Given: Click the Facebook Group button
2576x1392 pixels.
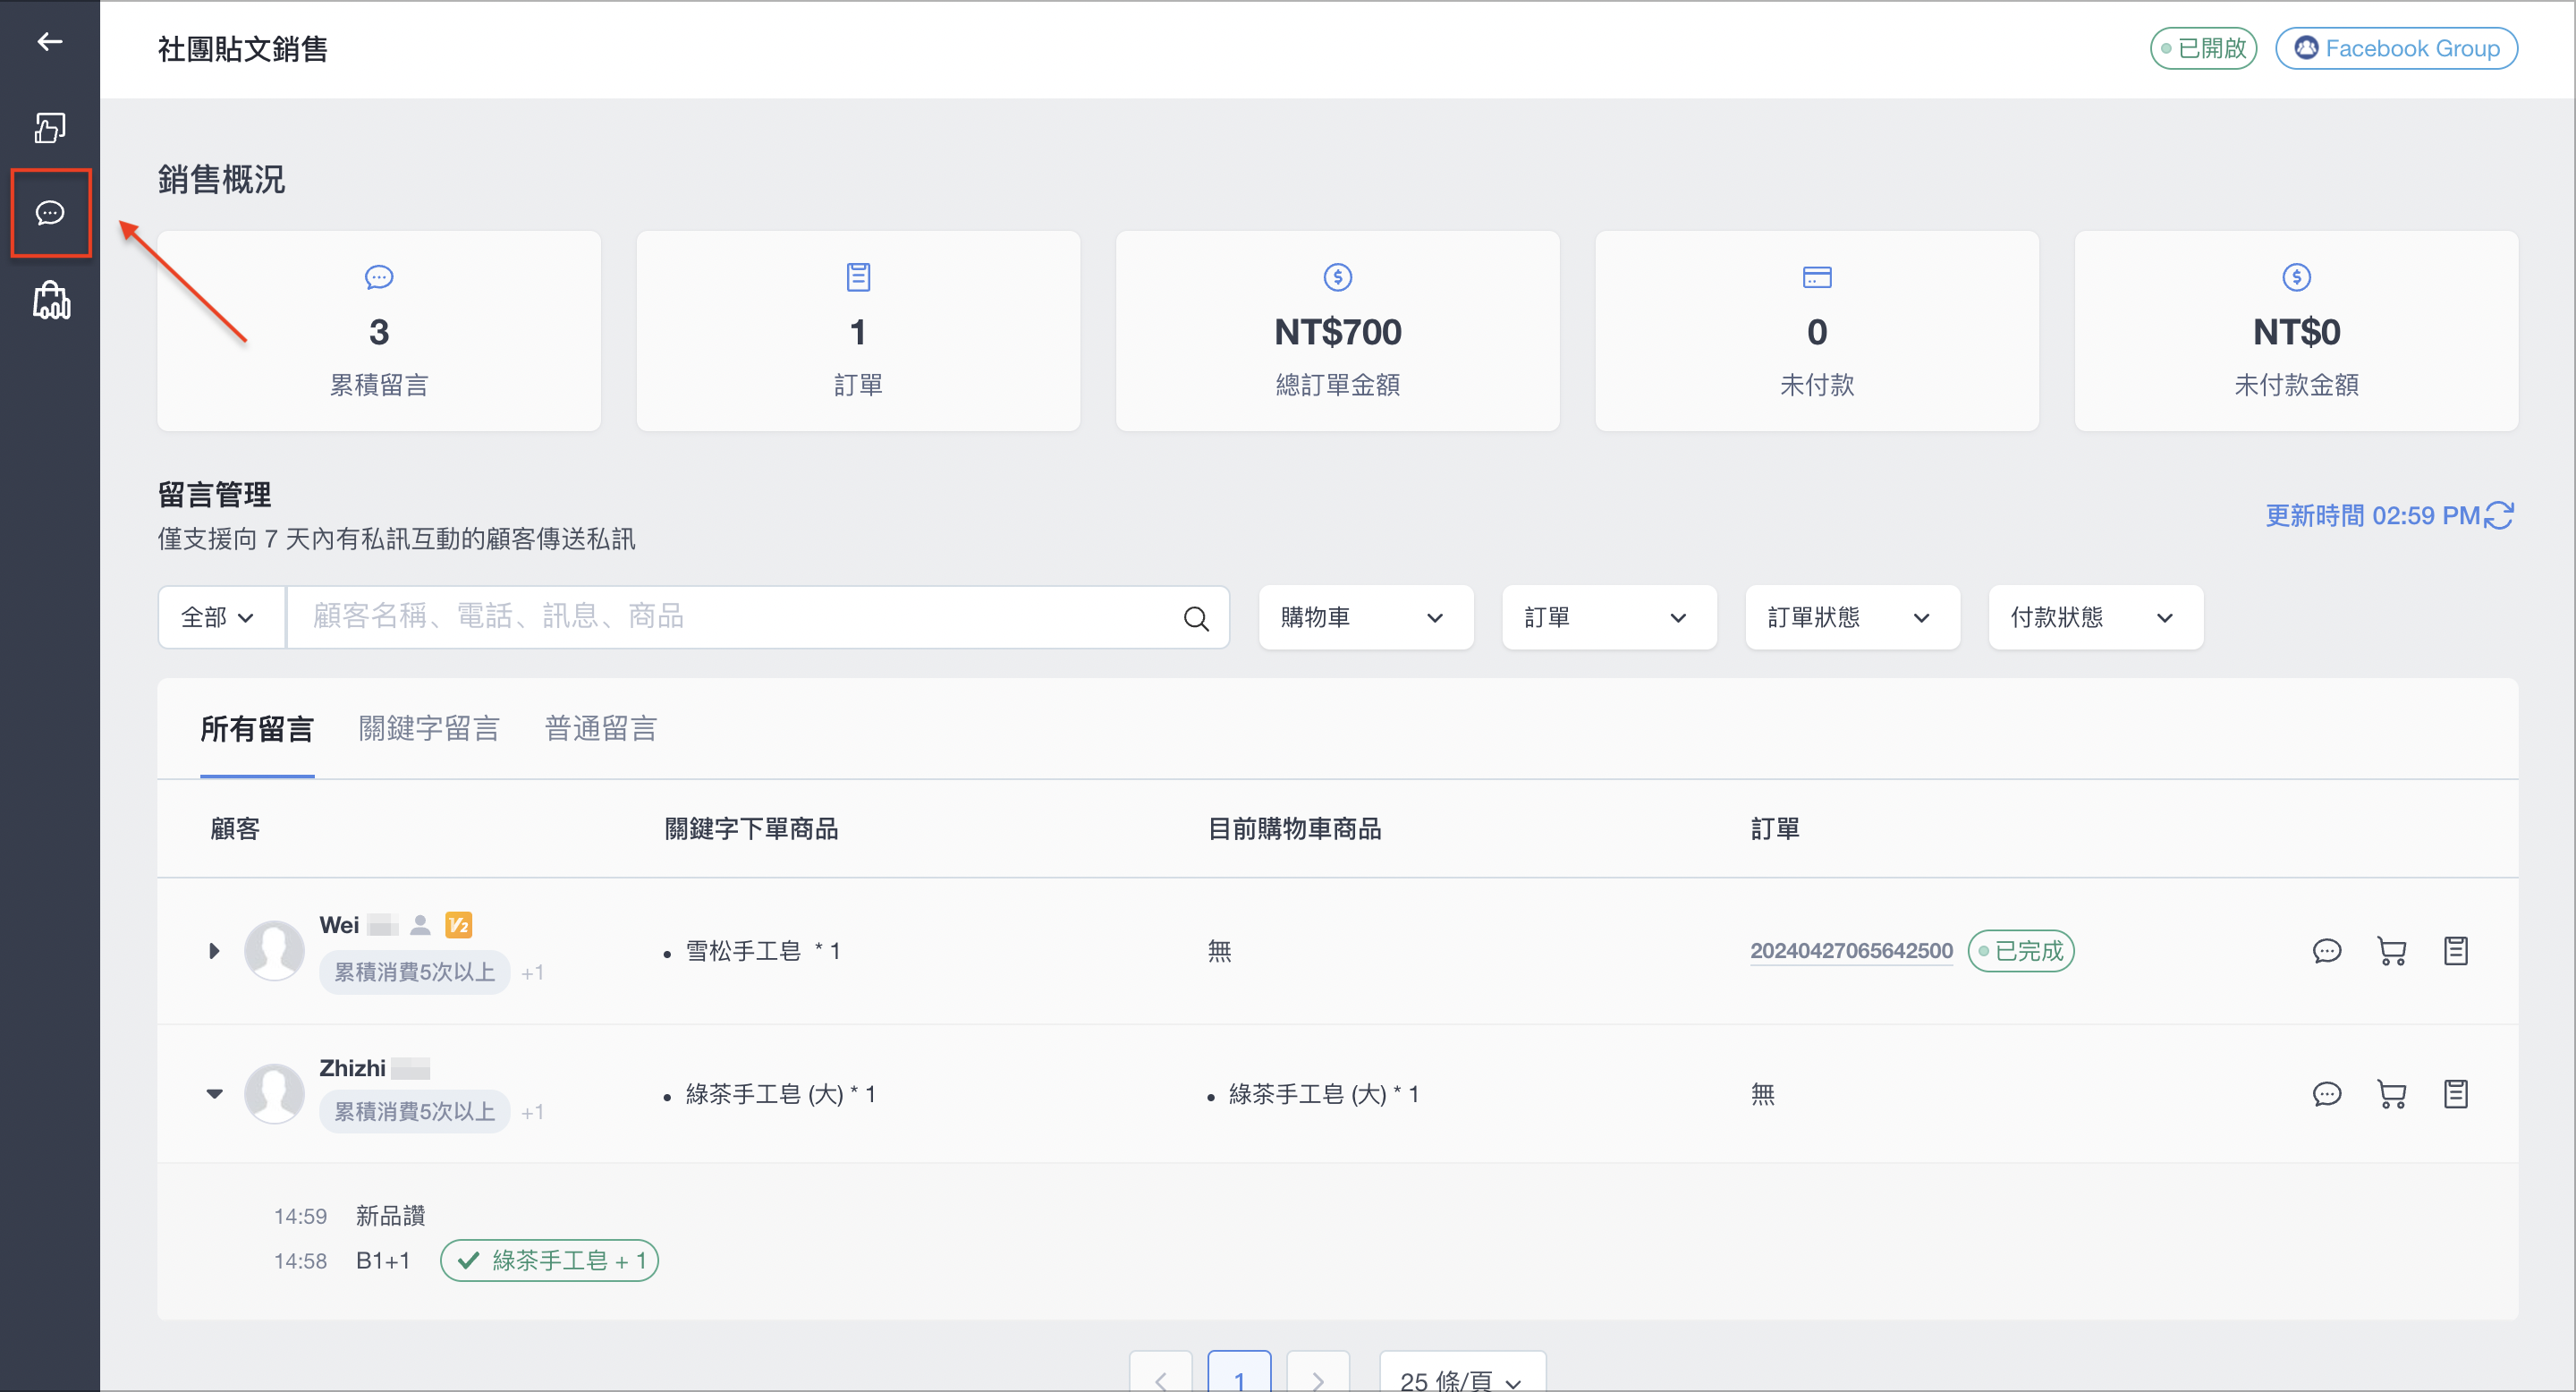Looking at the screenshot, I should [x=2396, y=48].
